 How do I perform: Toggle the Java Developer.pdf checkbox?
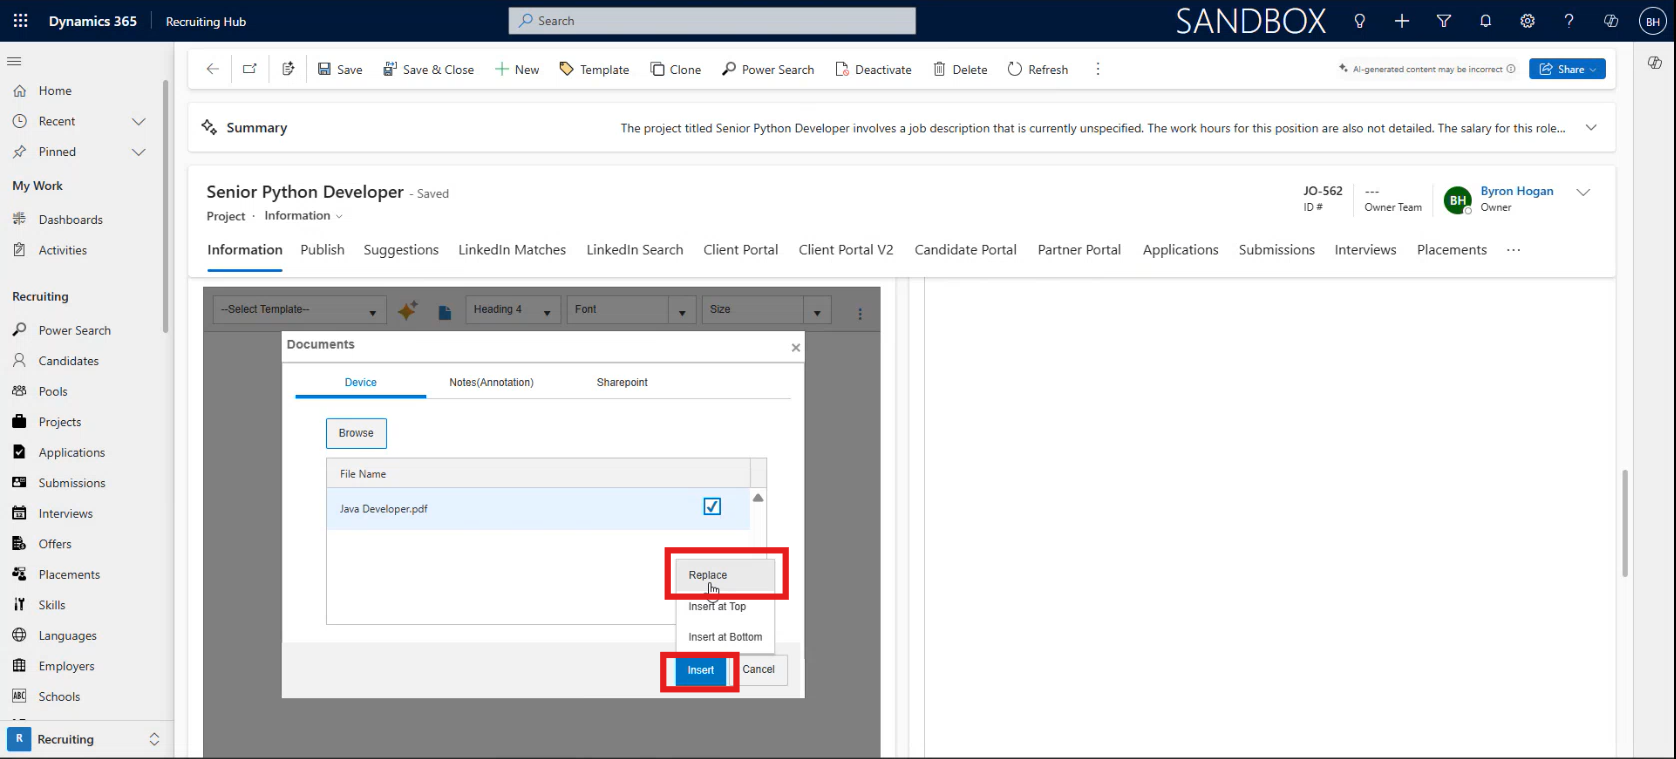point(712,507)
